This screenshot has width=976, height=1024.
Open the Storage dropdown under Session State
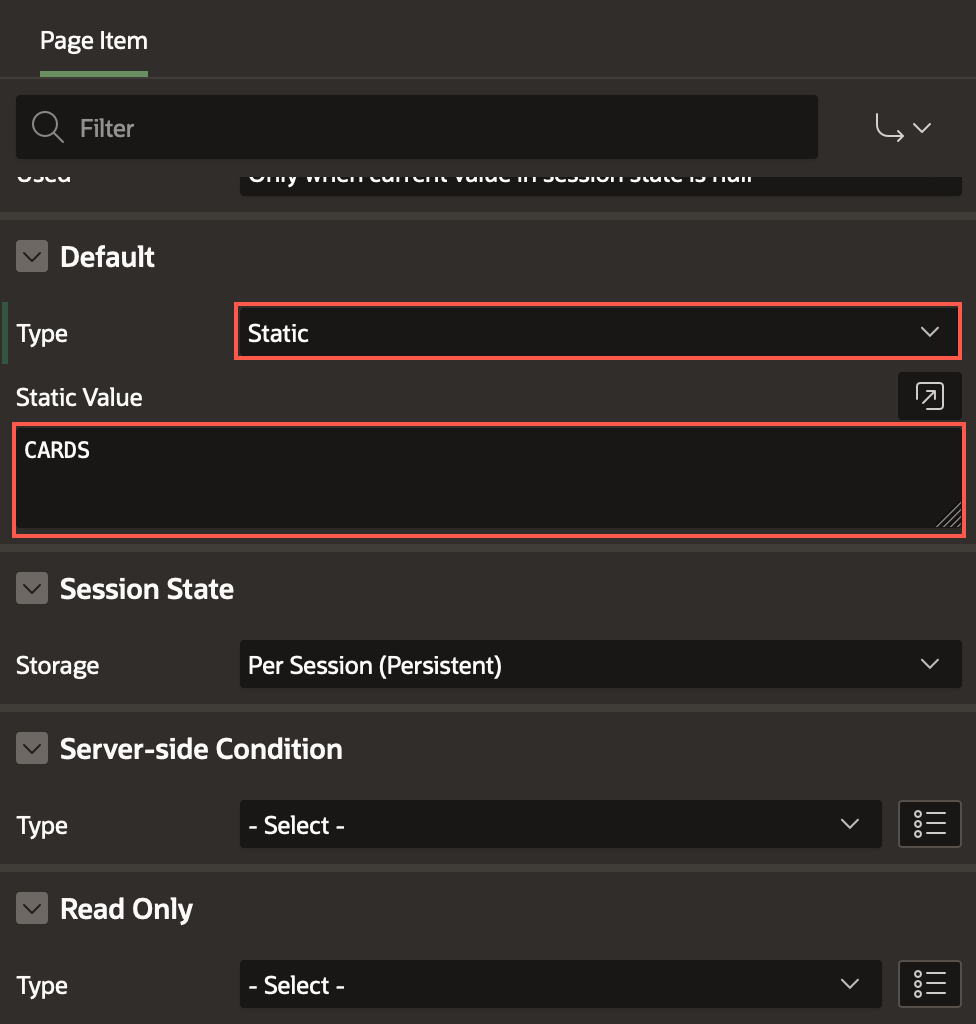click(x=599, y=665)
